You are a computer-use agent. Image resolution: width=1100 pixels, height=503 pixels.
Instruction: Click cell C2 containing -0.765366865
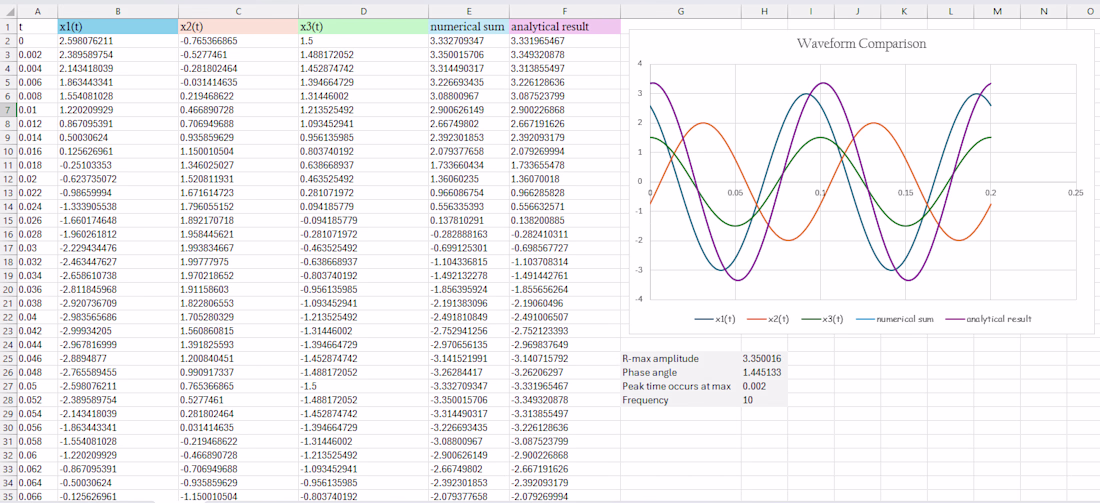238,41
